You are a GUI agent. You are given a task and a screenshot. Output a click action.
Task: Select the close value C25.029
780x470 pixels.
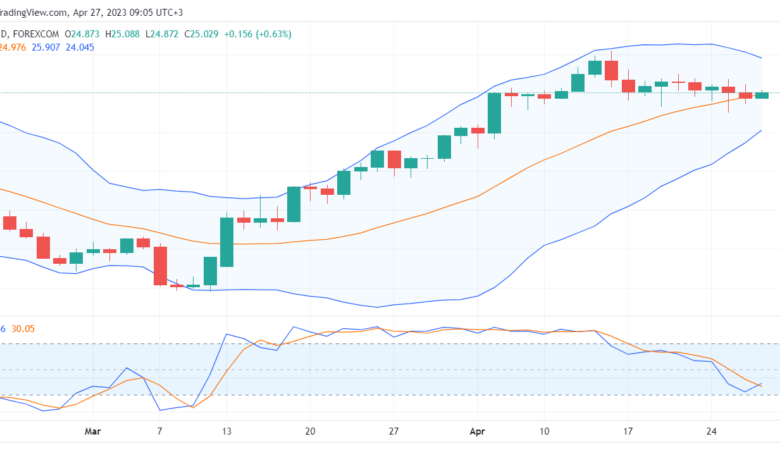(x=201, y=34)
